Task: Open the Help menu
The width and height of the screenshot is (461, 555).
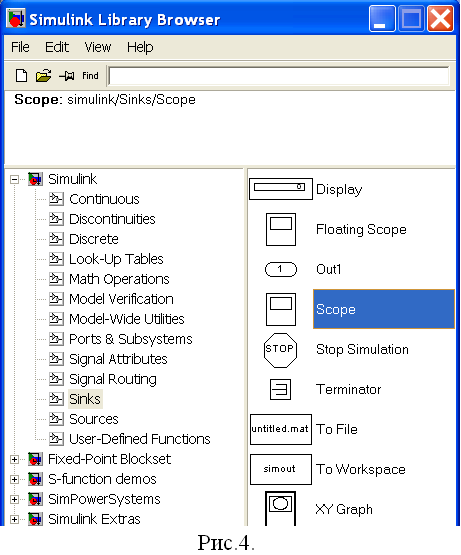Action: [x=140, y=47]
